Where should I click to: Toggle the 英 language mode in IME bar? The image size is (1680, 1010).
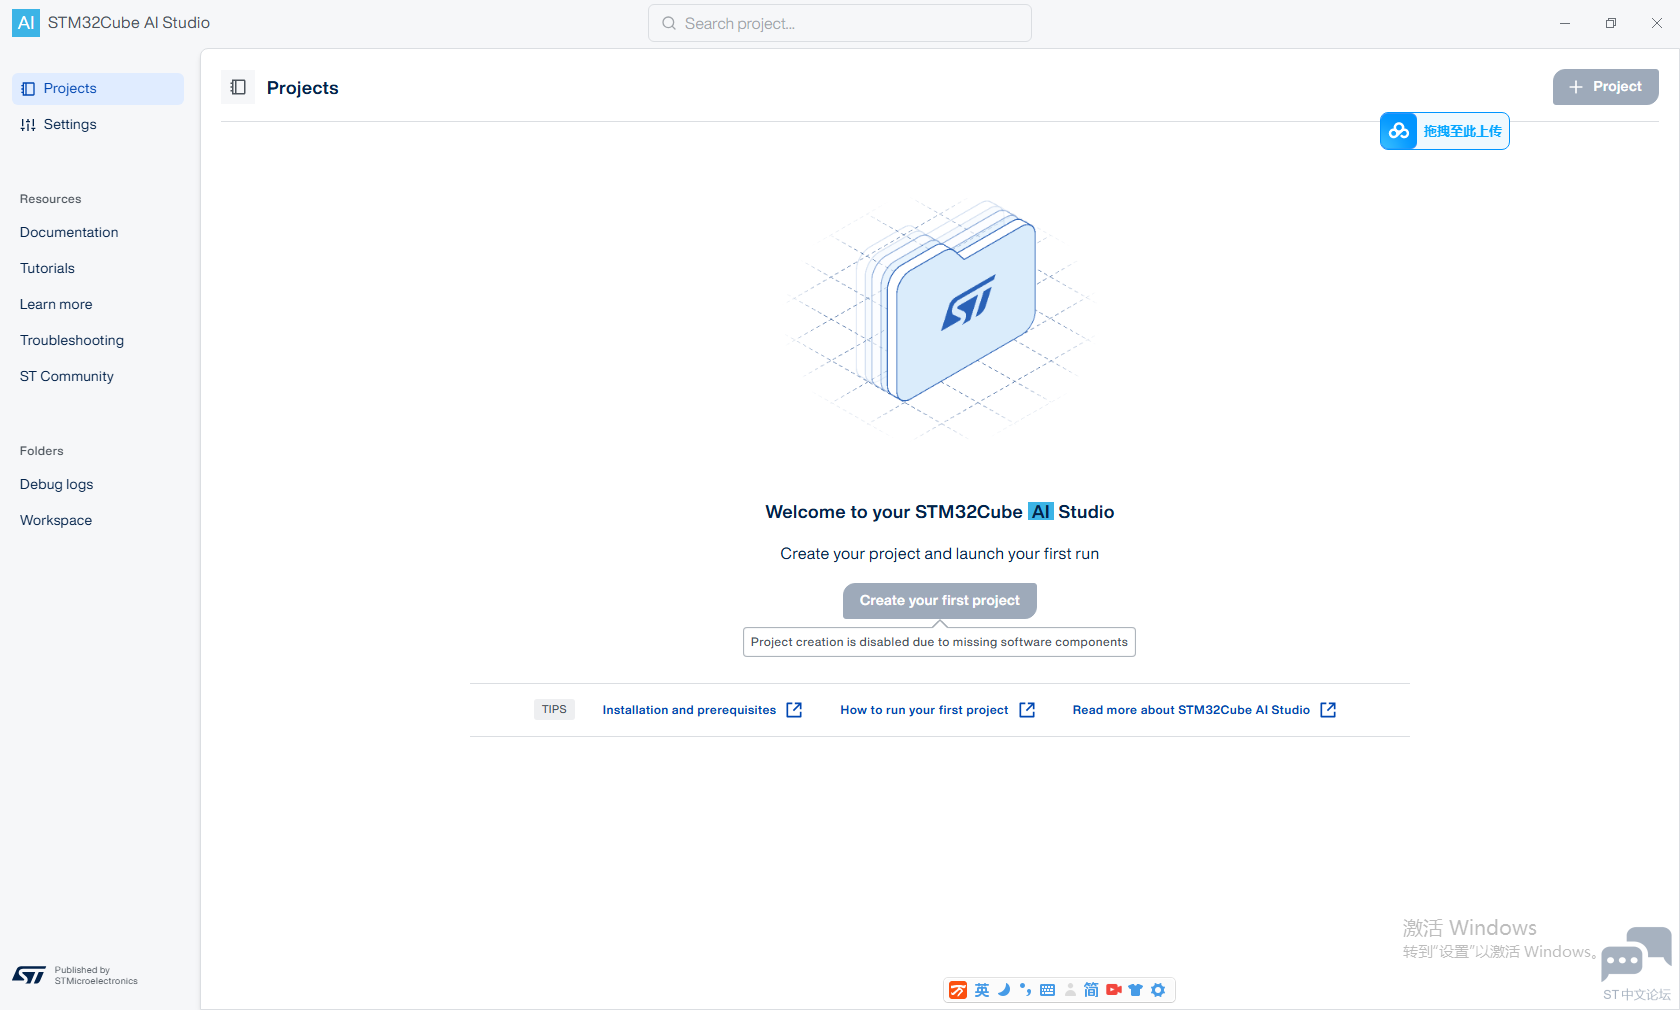coord(982,990)
